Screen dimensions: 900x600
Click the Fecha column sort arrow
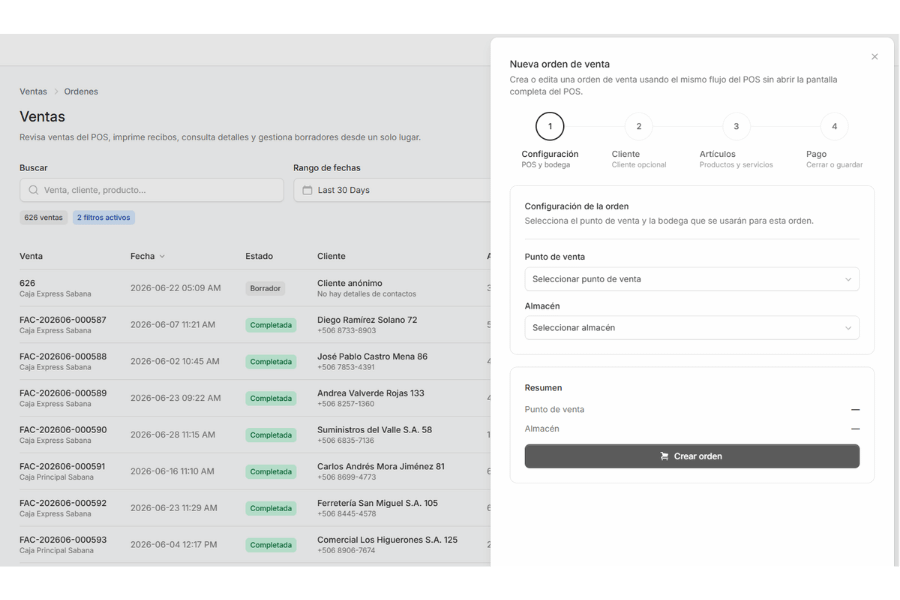(x=162, y=257)
